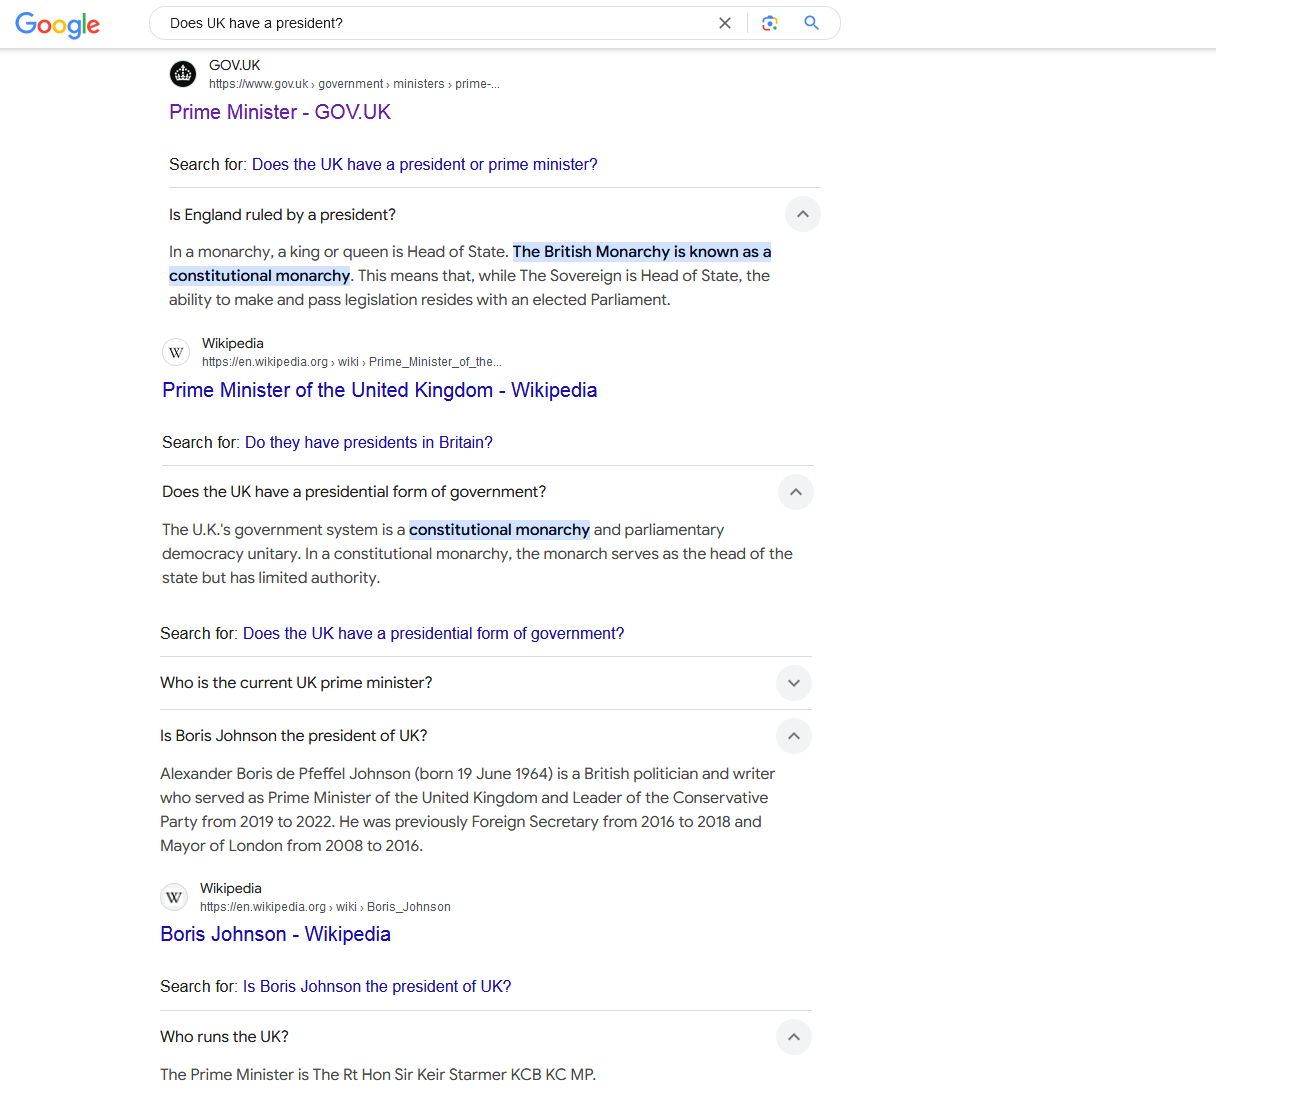Click the Wikipedia favicon for Boris Johnson result
1306x1111 pixels.
click(x=174, y=897)
